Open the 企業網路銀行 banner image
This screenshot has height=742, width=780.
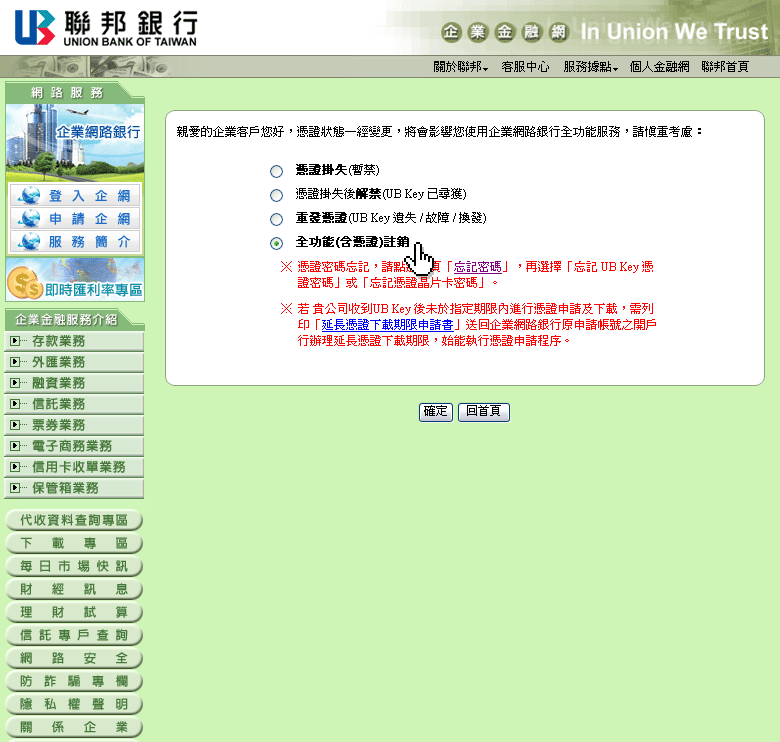pos(75,143)
